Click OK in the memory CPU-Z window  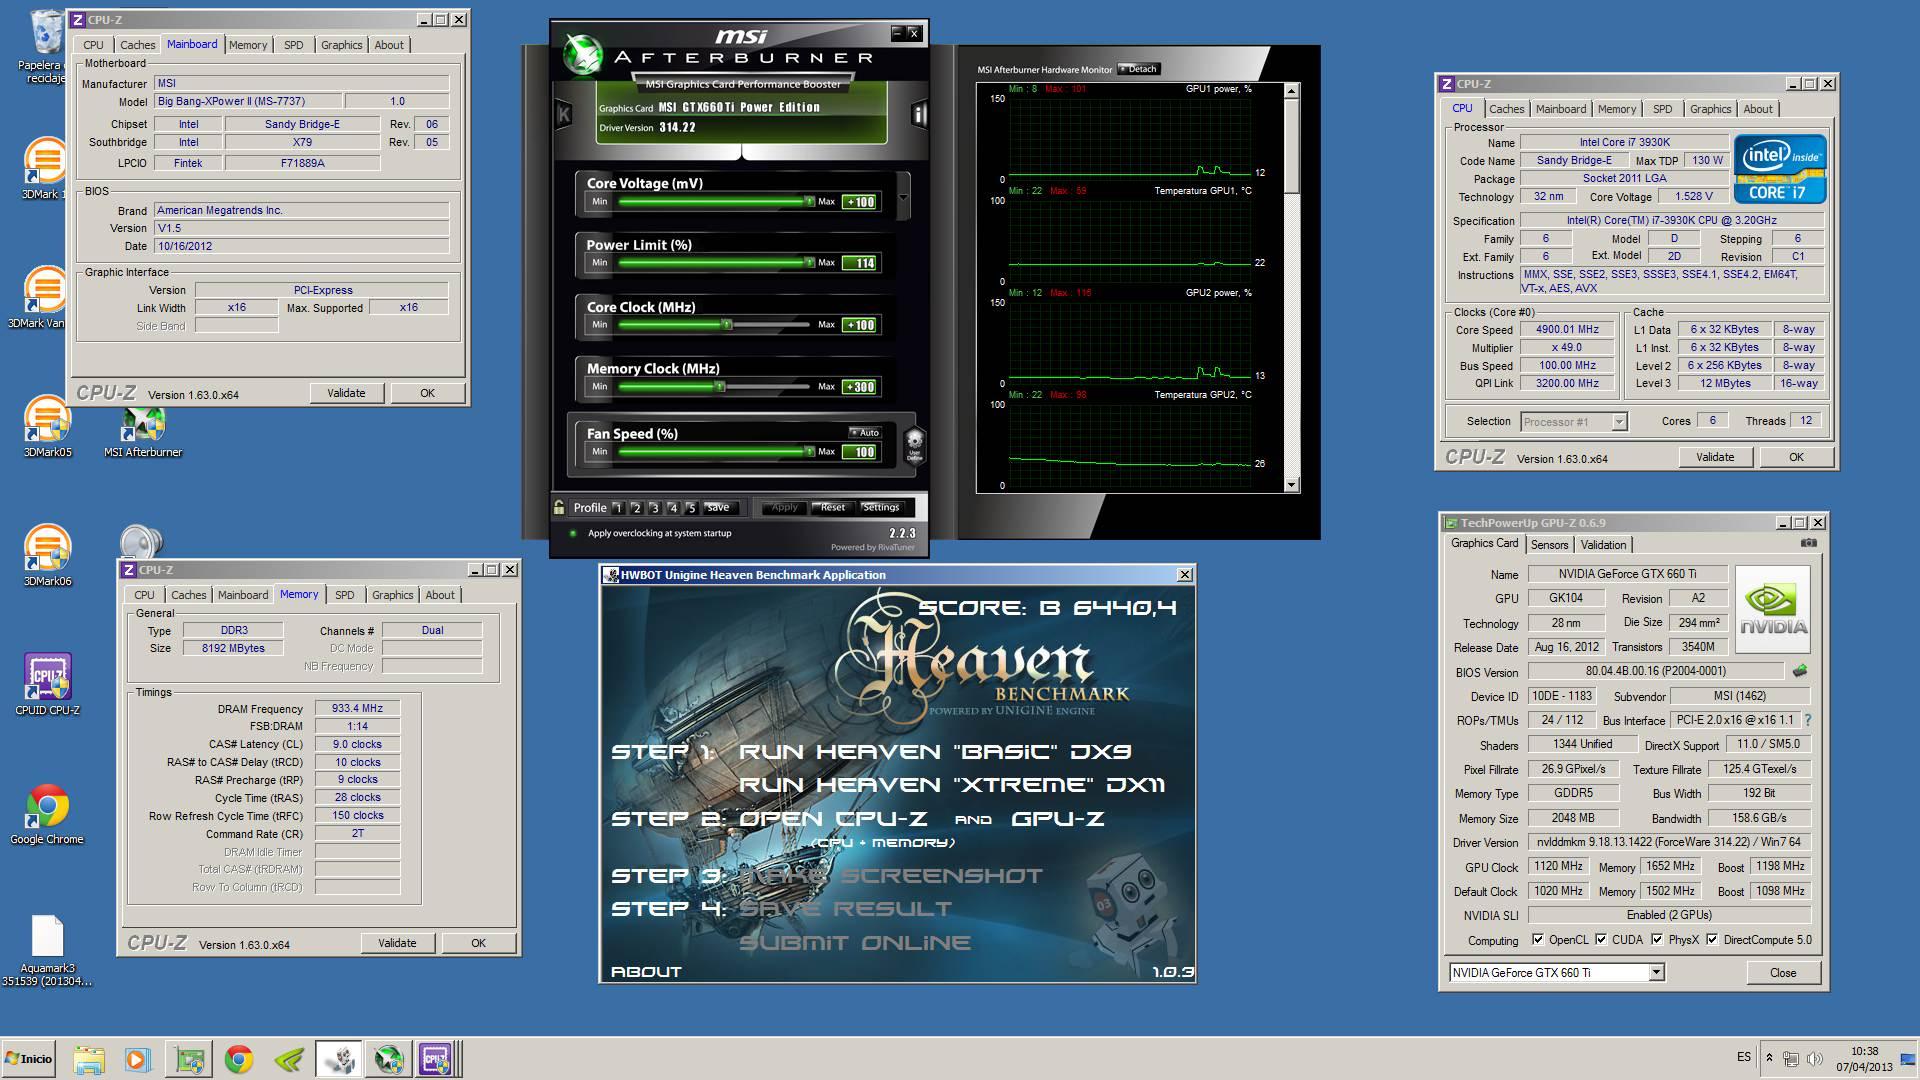click(x=478, y=943)
